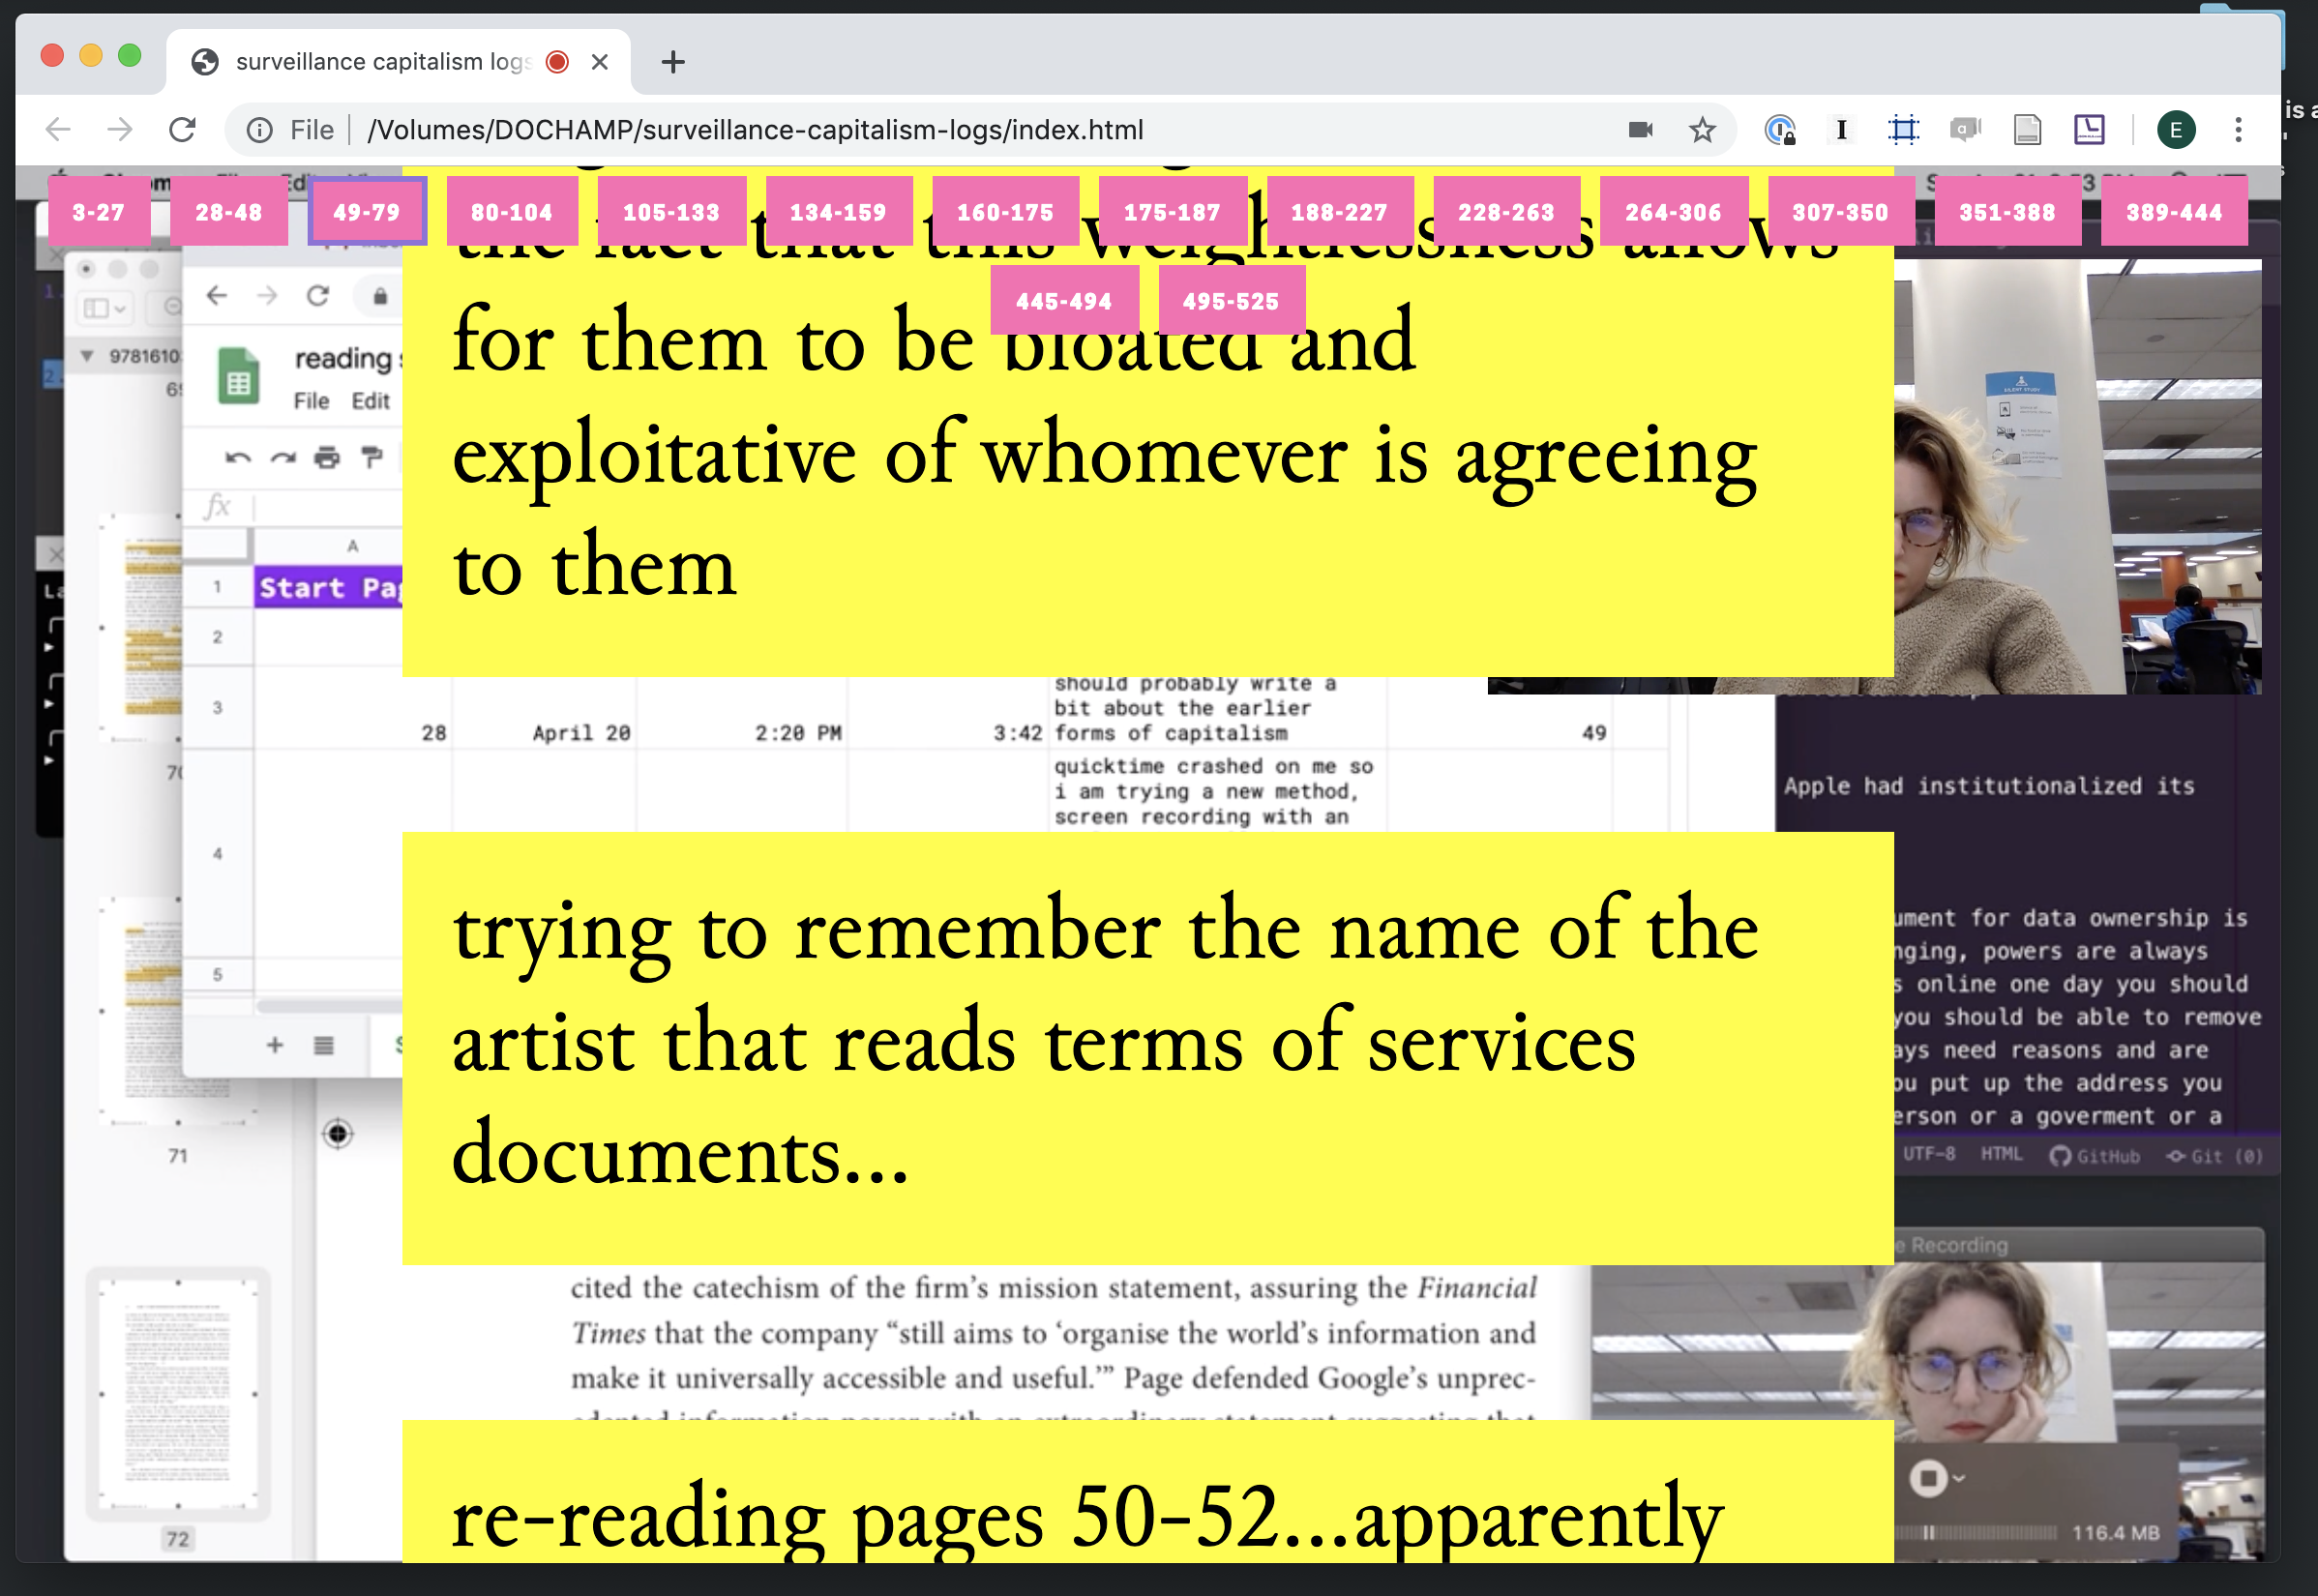Go to page range 495-525
This screenshot has height=1596, width=2318.
[1230, 301]
